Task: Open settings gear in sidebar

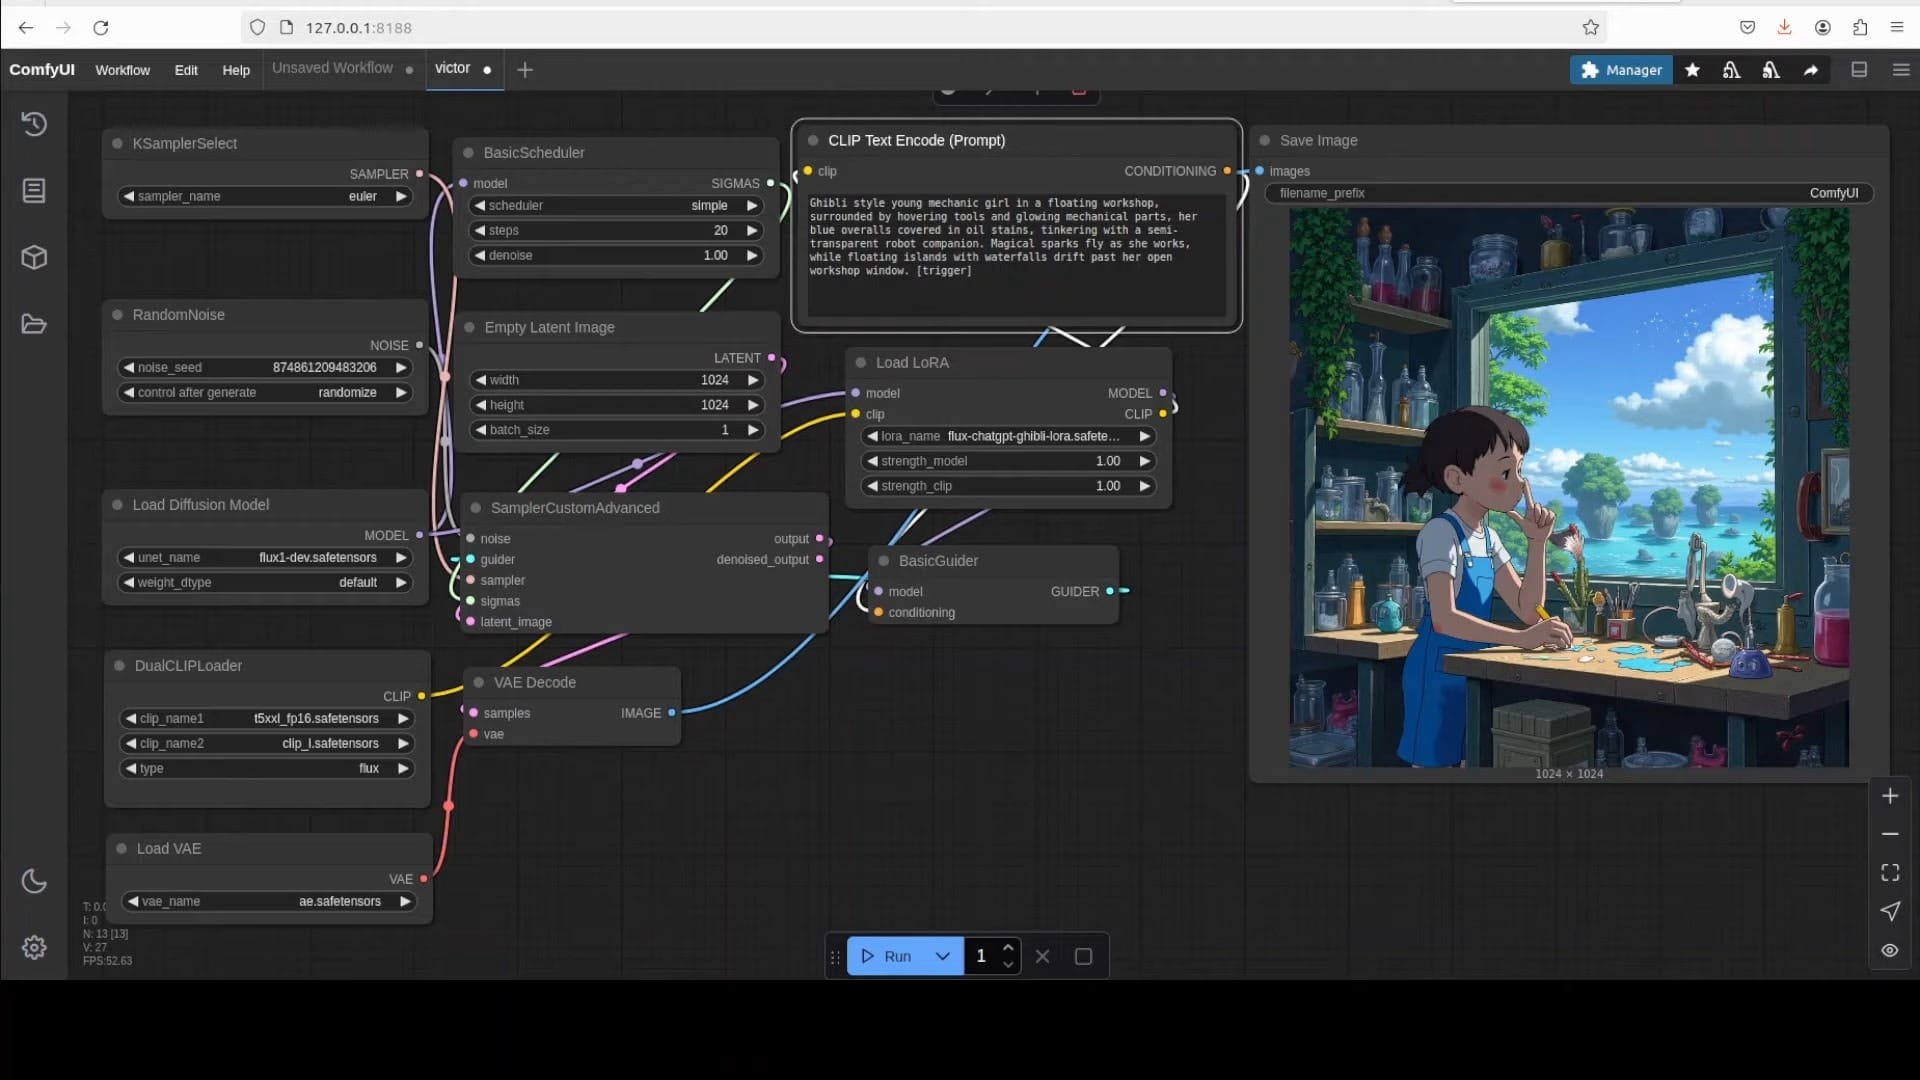Action: click(34, 947)
